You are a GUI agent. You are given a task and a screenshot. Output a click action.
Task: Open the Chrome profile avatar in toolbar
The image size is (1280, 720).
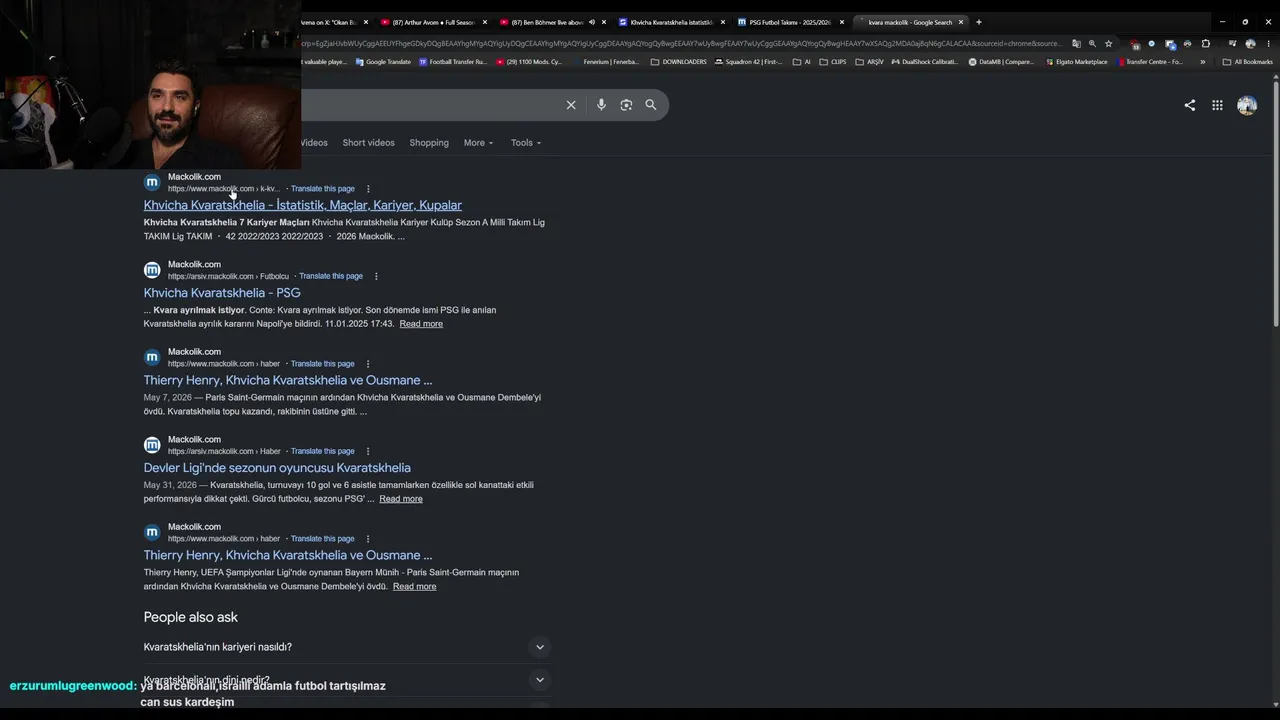click(1250, 44)
